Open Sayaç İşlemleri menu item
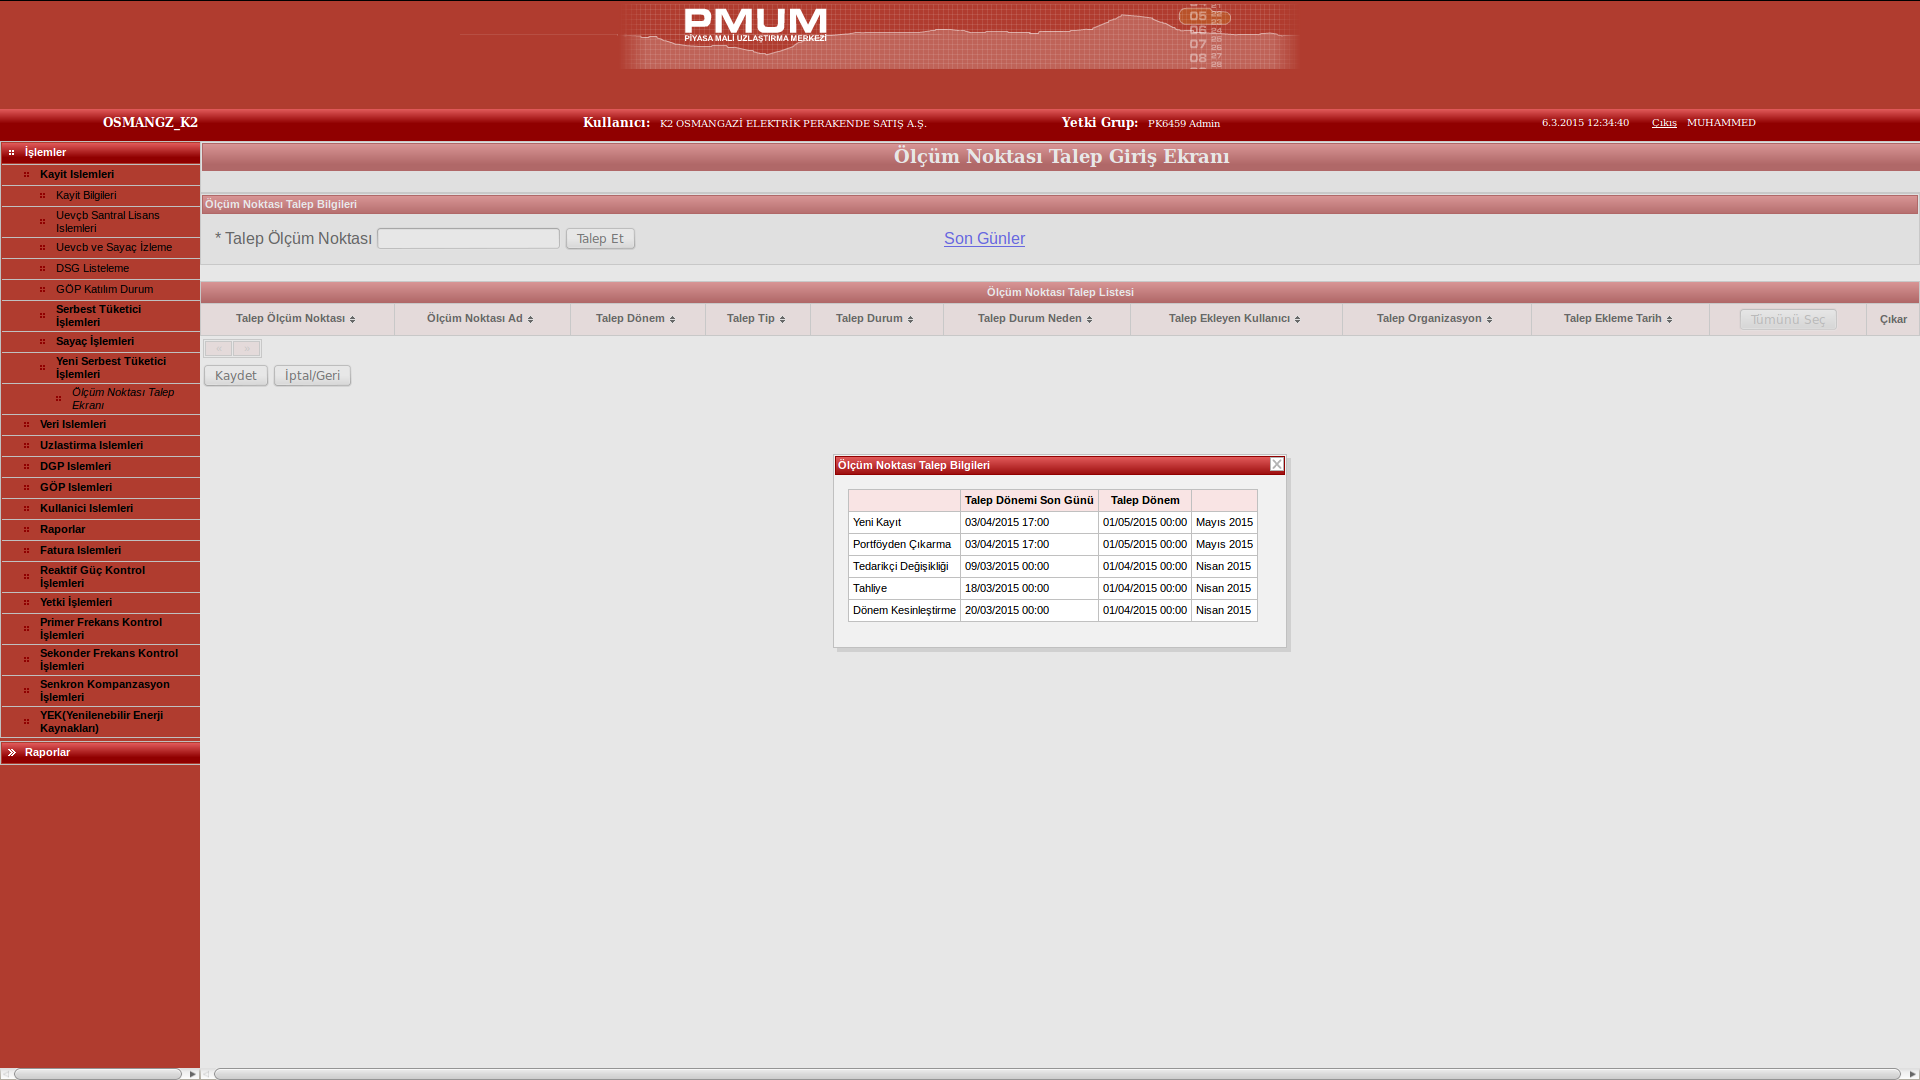Viewport: 1920px width, 1080px height. 95,342
